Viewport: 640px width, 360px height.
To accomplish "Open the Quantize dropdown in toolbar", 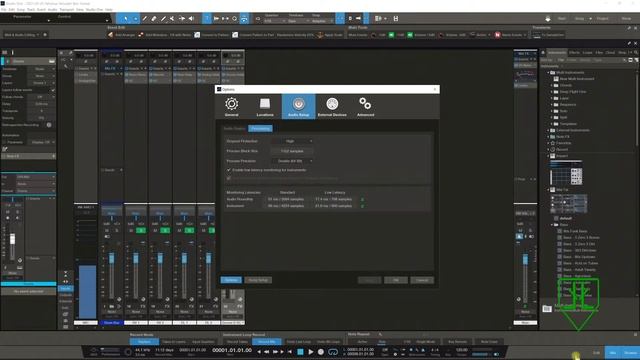I will pos(274,21).
